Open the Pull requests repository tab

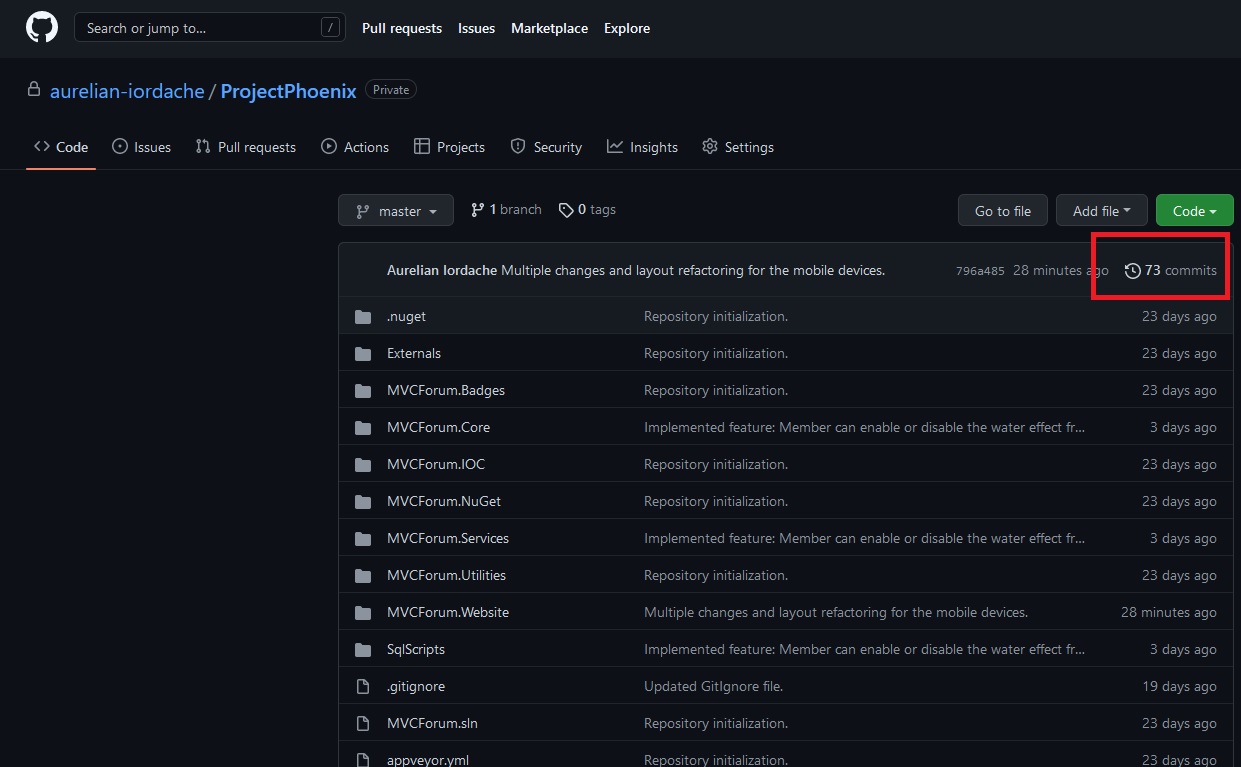246,147
